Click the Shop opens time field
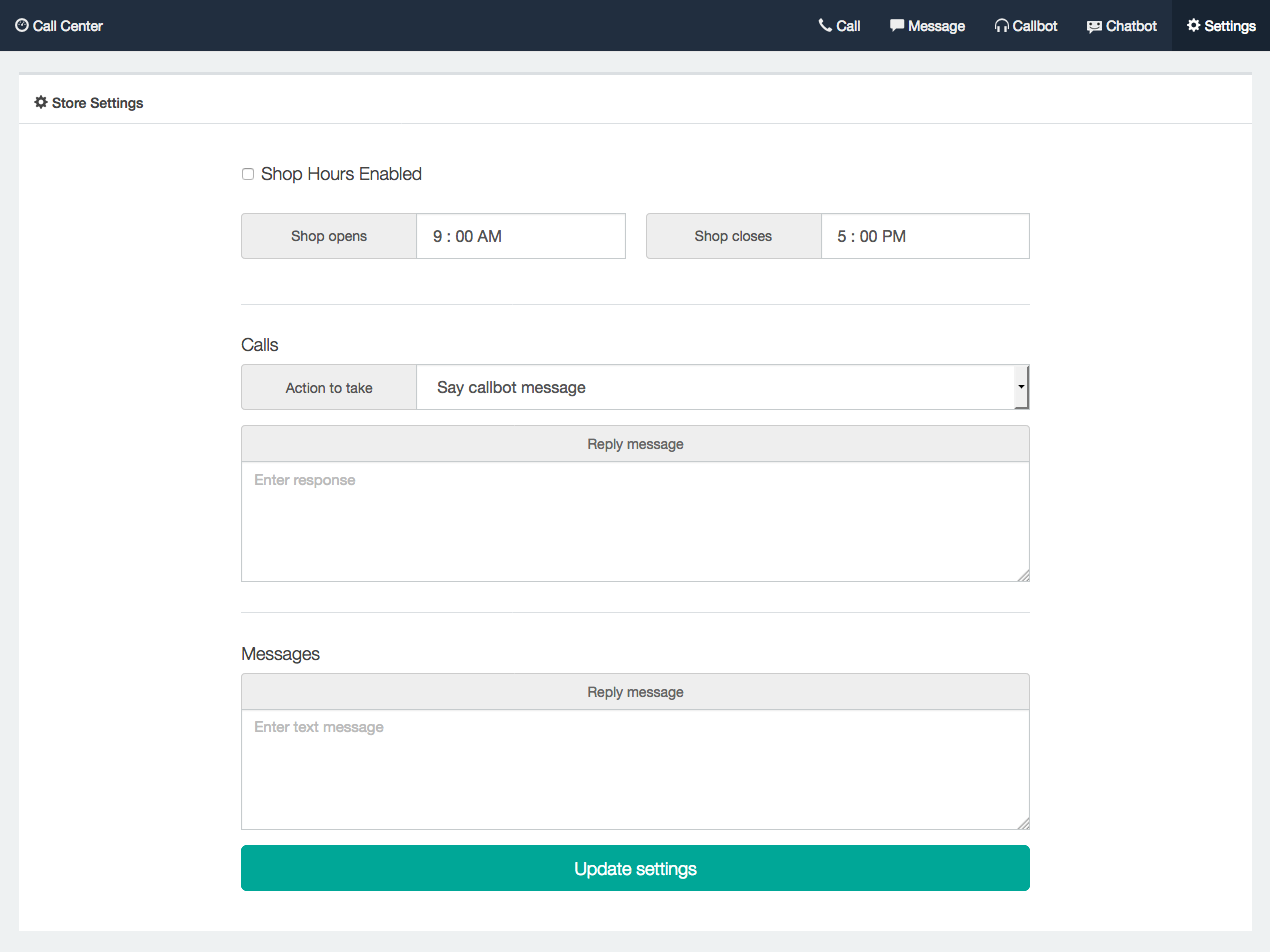 pyautogui.click(x=520, y=236)
